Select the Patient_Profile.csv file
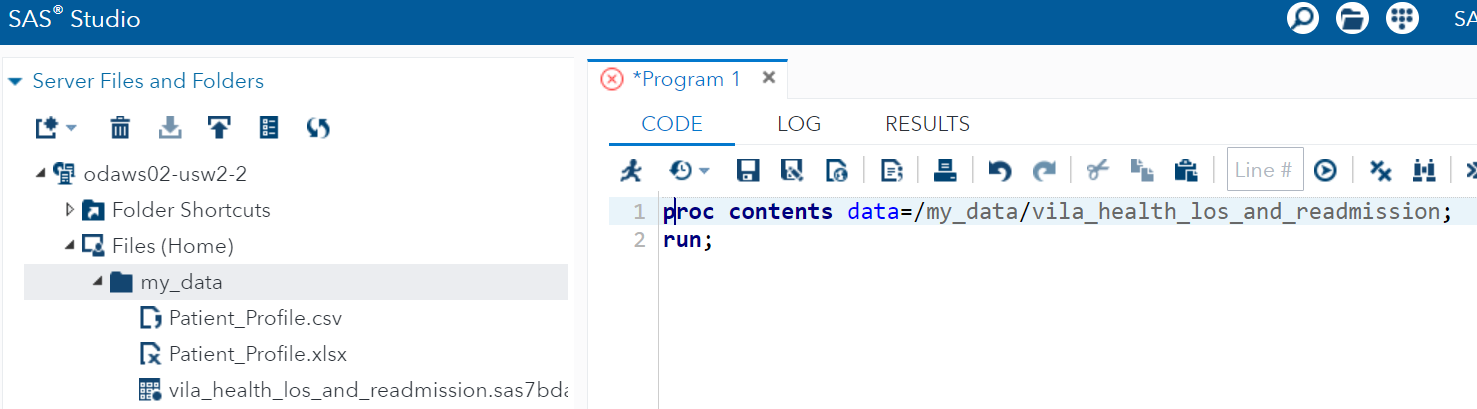 [255, 319]
